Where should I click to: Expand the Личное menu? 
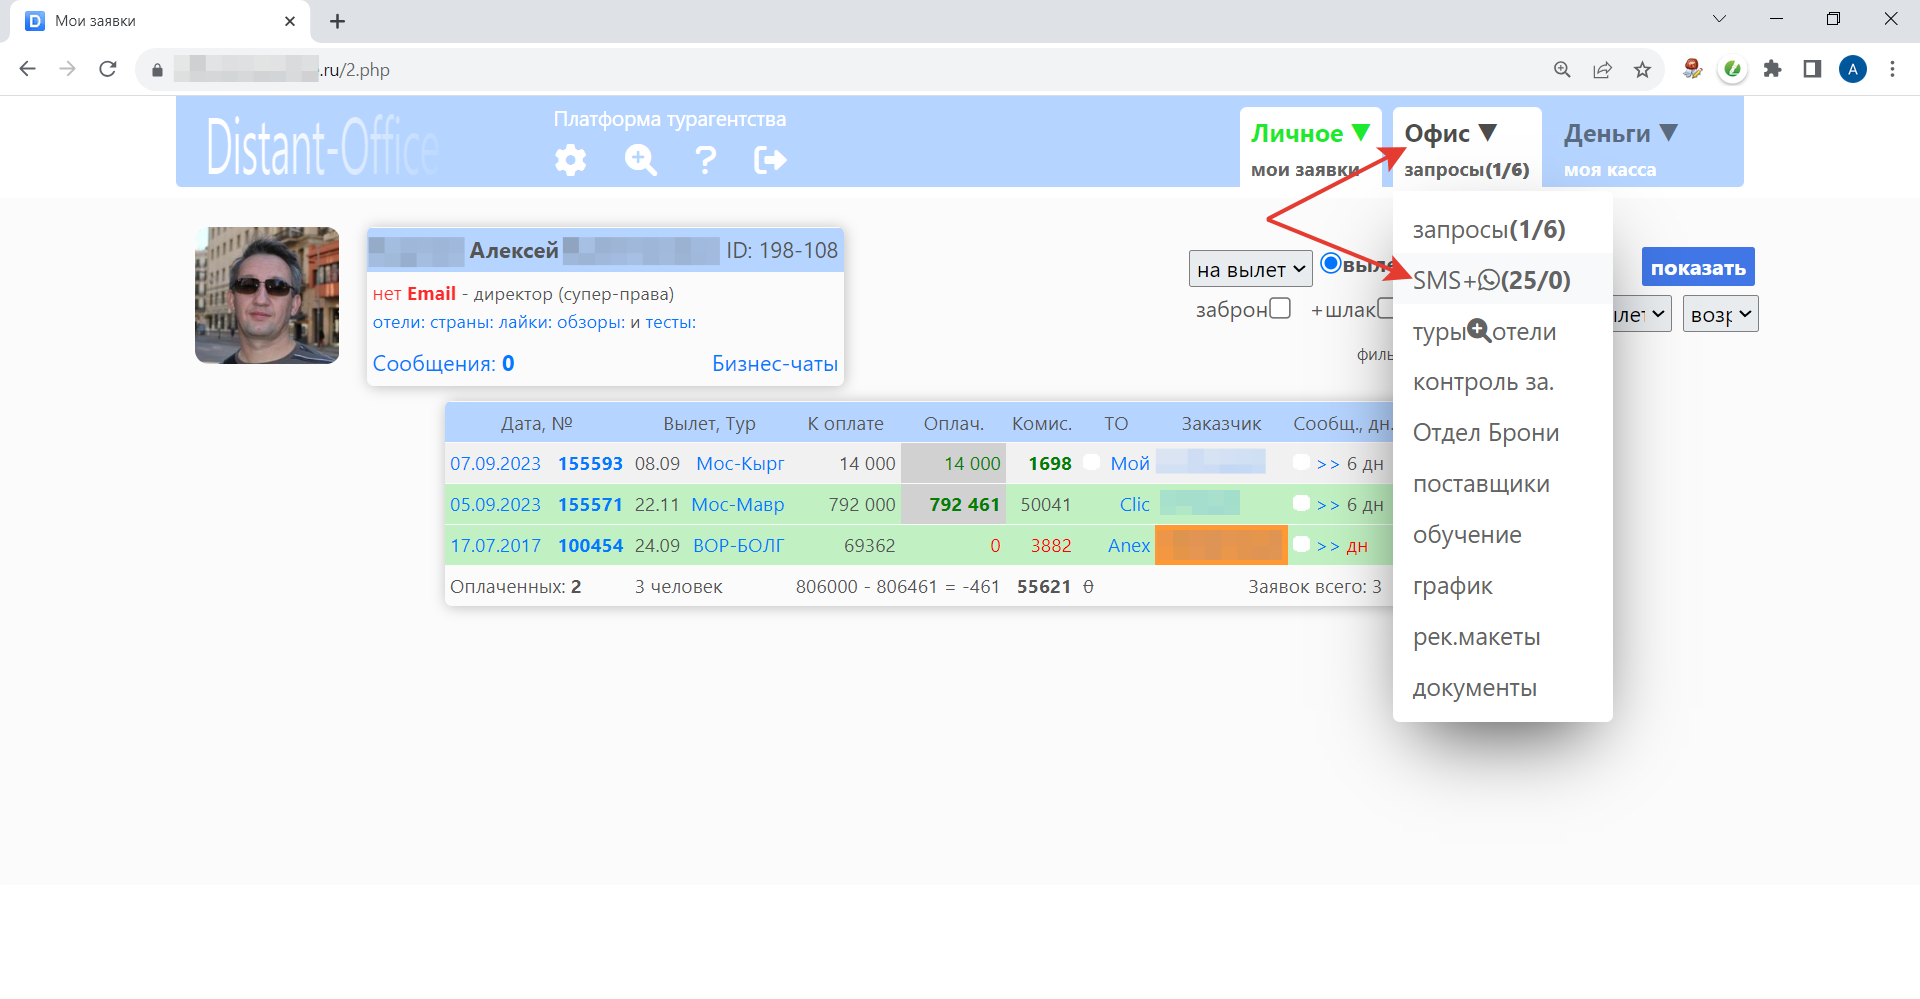(x=1310, y=133)
